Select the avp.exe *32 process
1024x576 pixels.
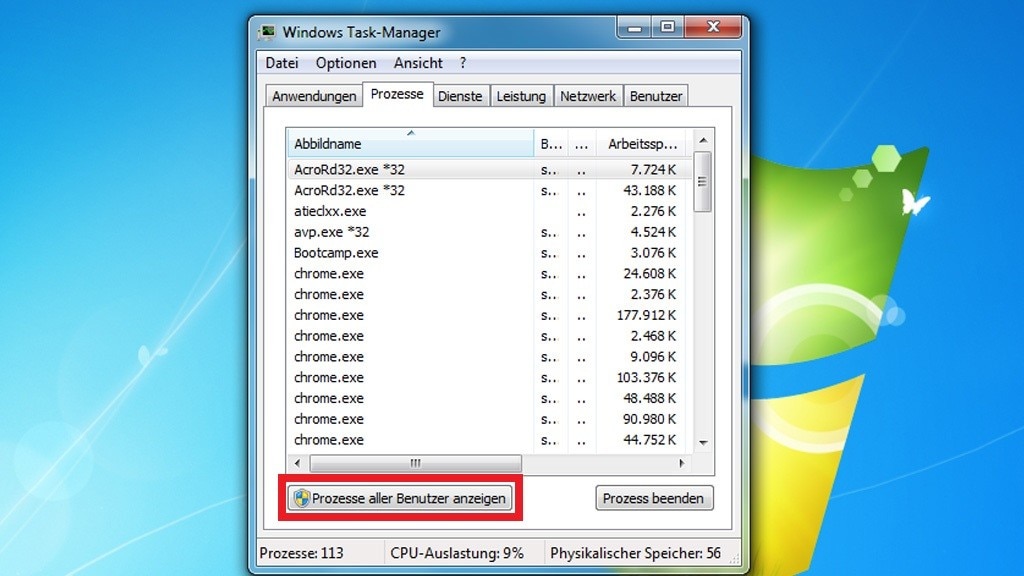[488, 232]
